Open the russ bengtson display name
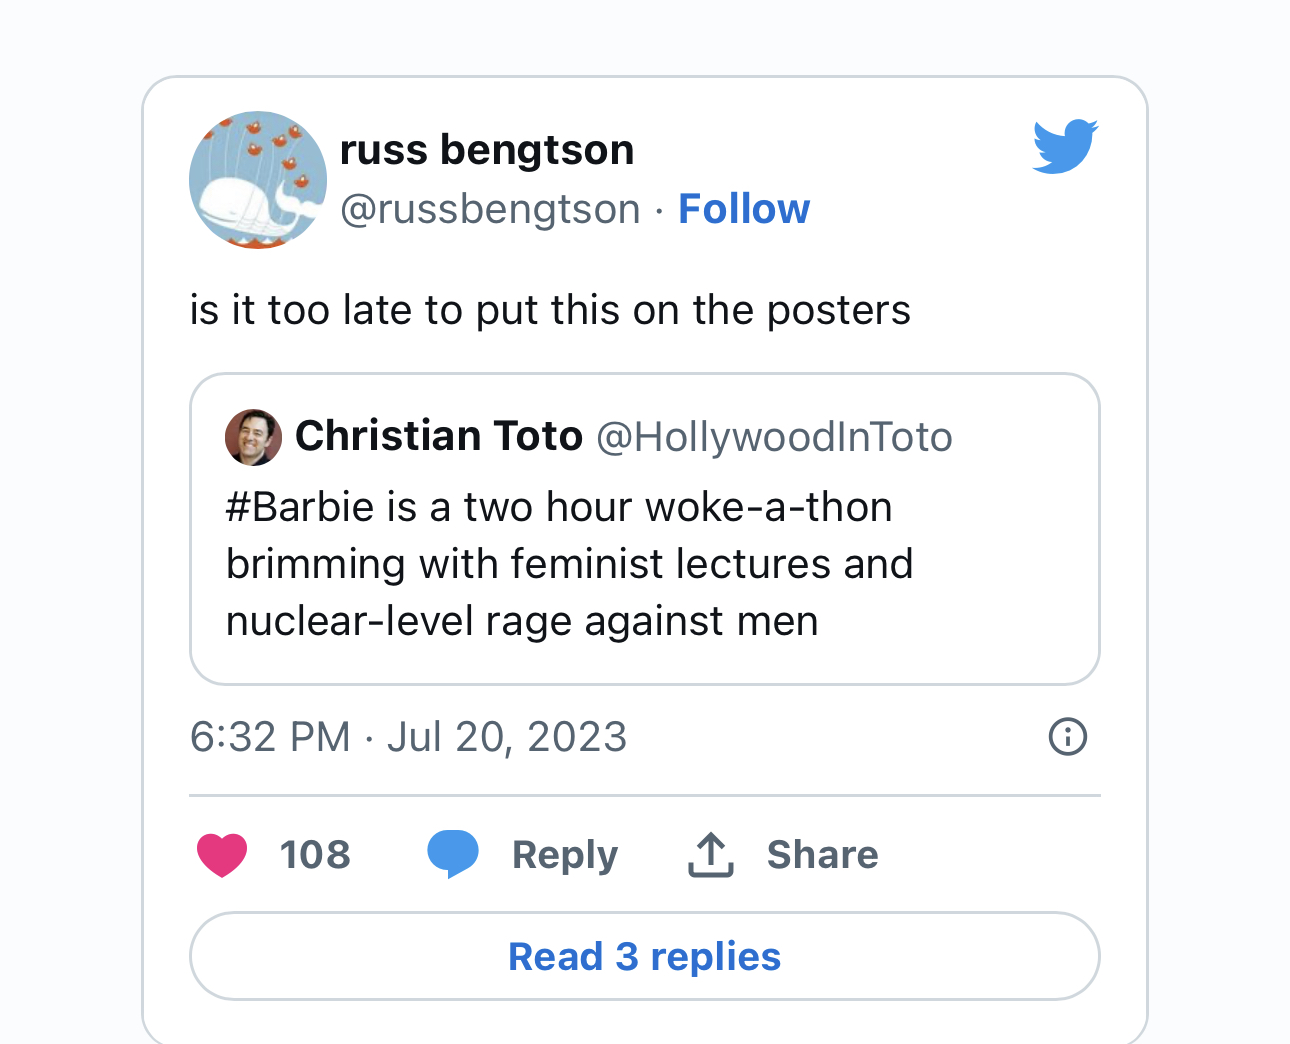The image size is (1290, 1044). [487, 150]
